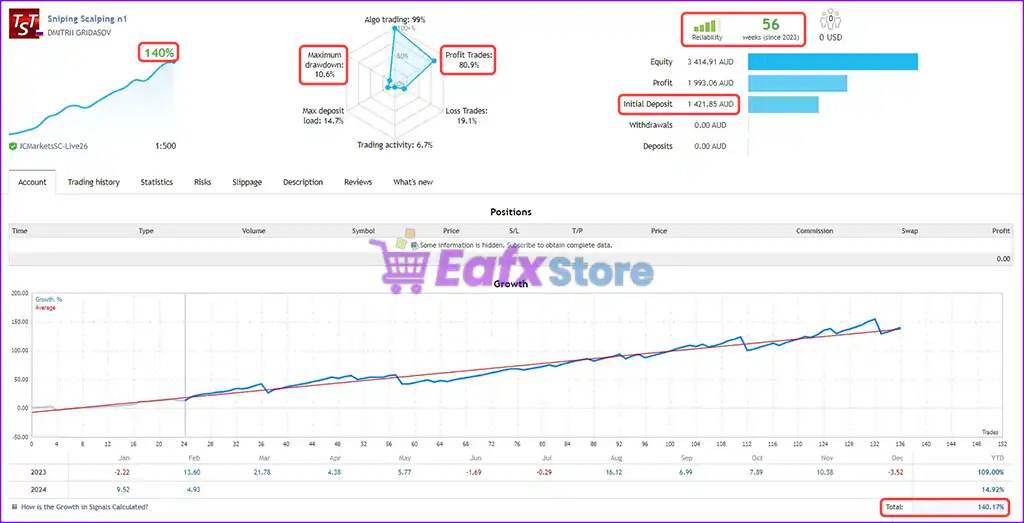Click the T/P column header
1024x523 pixels.
tap(577, 231)
